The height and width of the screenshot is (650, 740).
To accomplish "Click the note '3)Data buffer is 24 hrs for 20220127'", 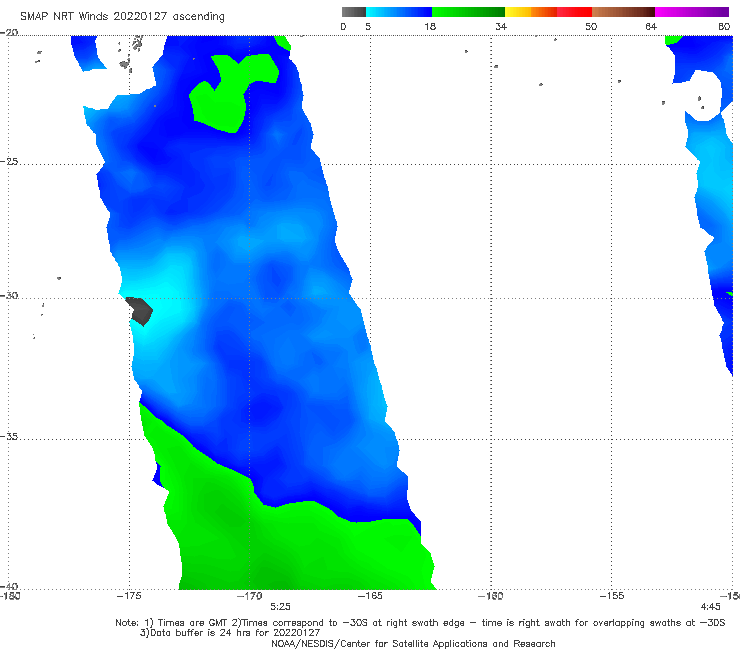I will click(x=230, y=633).
